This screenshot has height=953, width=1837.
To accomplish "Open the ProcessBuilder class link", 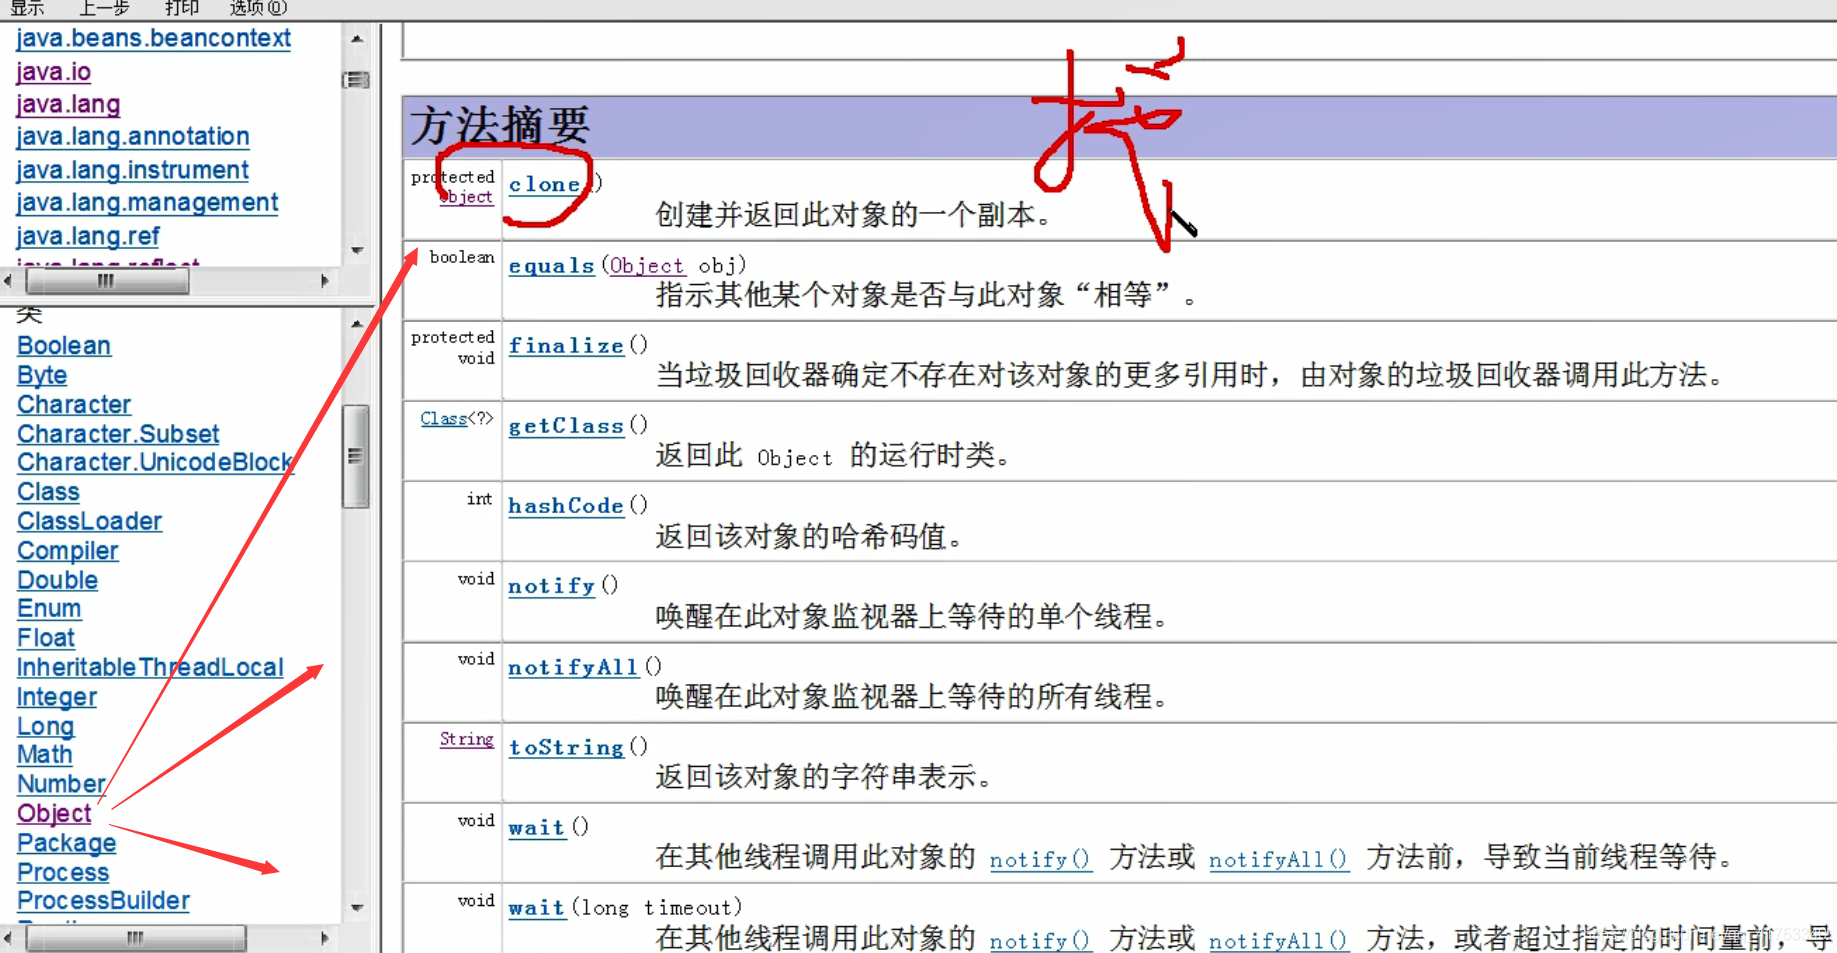I will pyautogui.click(x=103, y=901).
